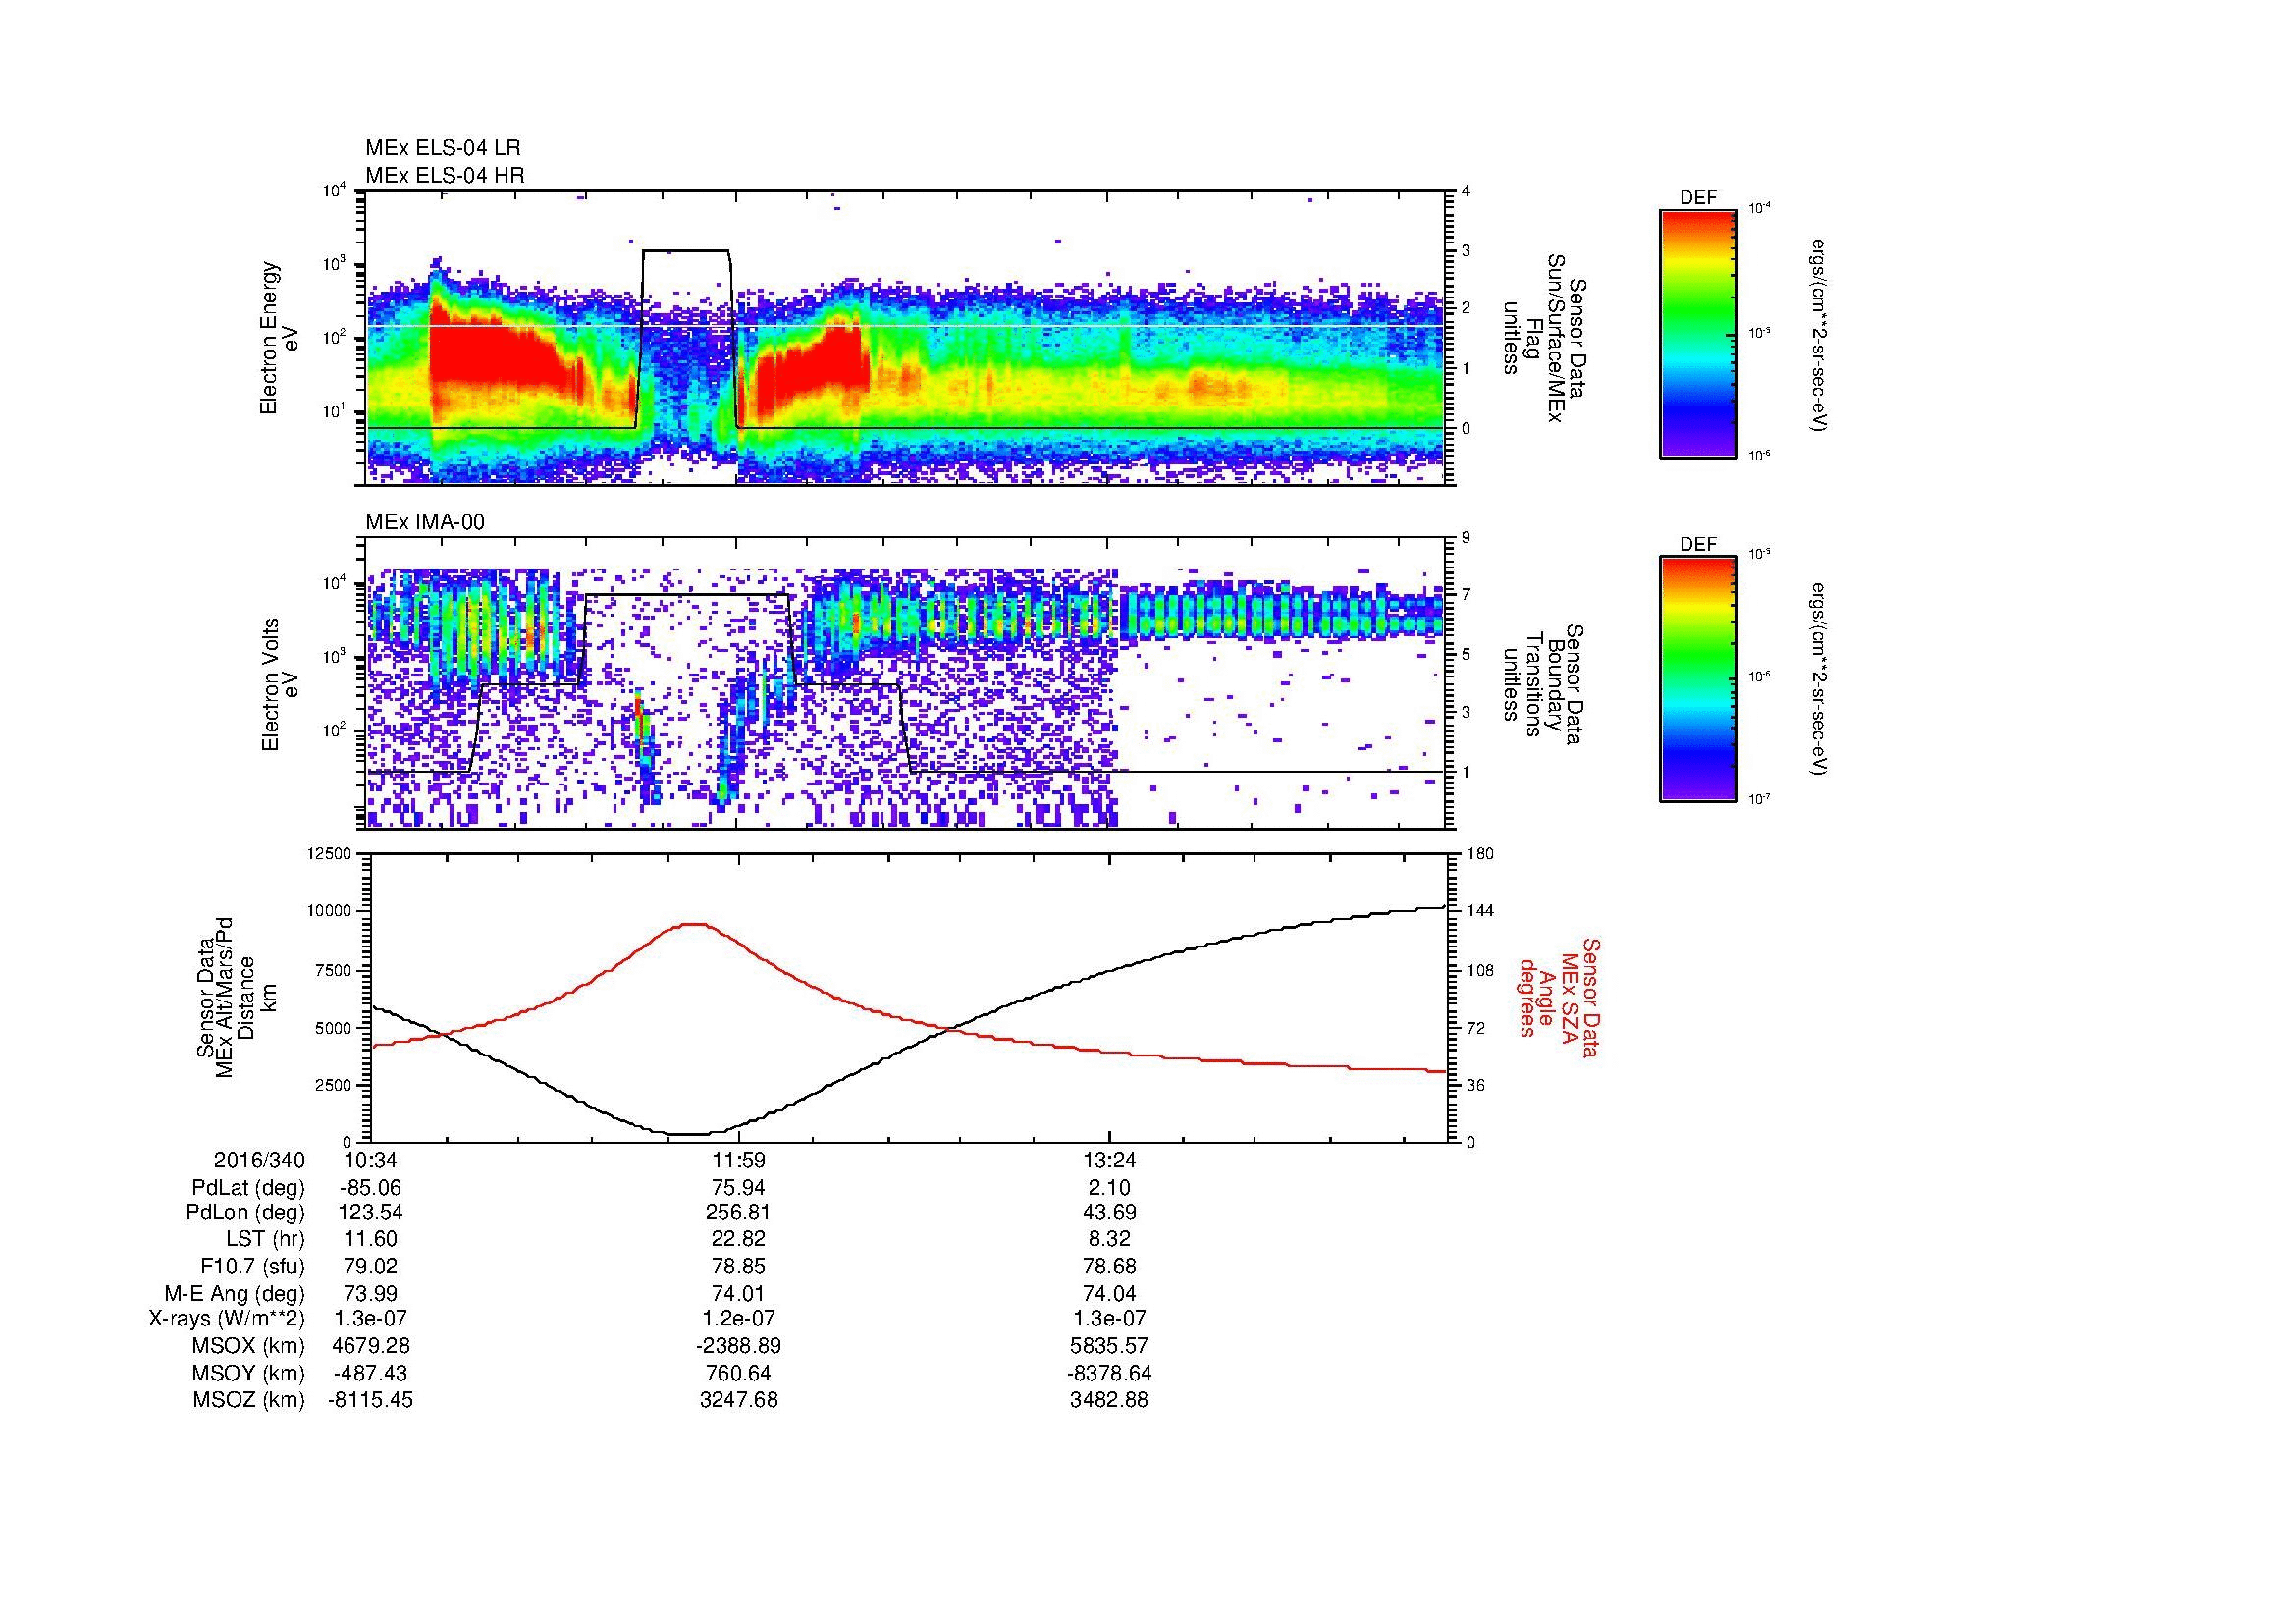
Task: Click the peak of the red SZA curve
Action: (x=693, y=924)
